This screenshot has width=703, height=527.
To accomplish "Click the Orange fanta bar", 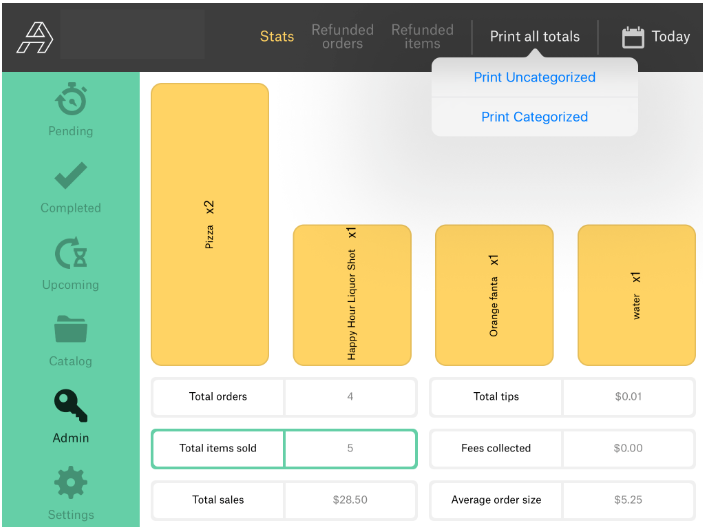I will [x=494, y=295].
